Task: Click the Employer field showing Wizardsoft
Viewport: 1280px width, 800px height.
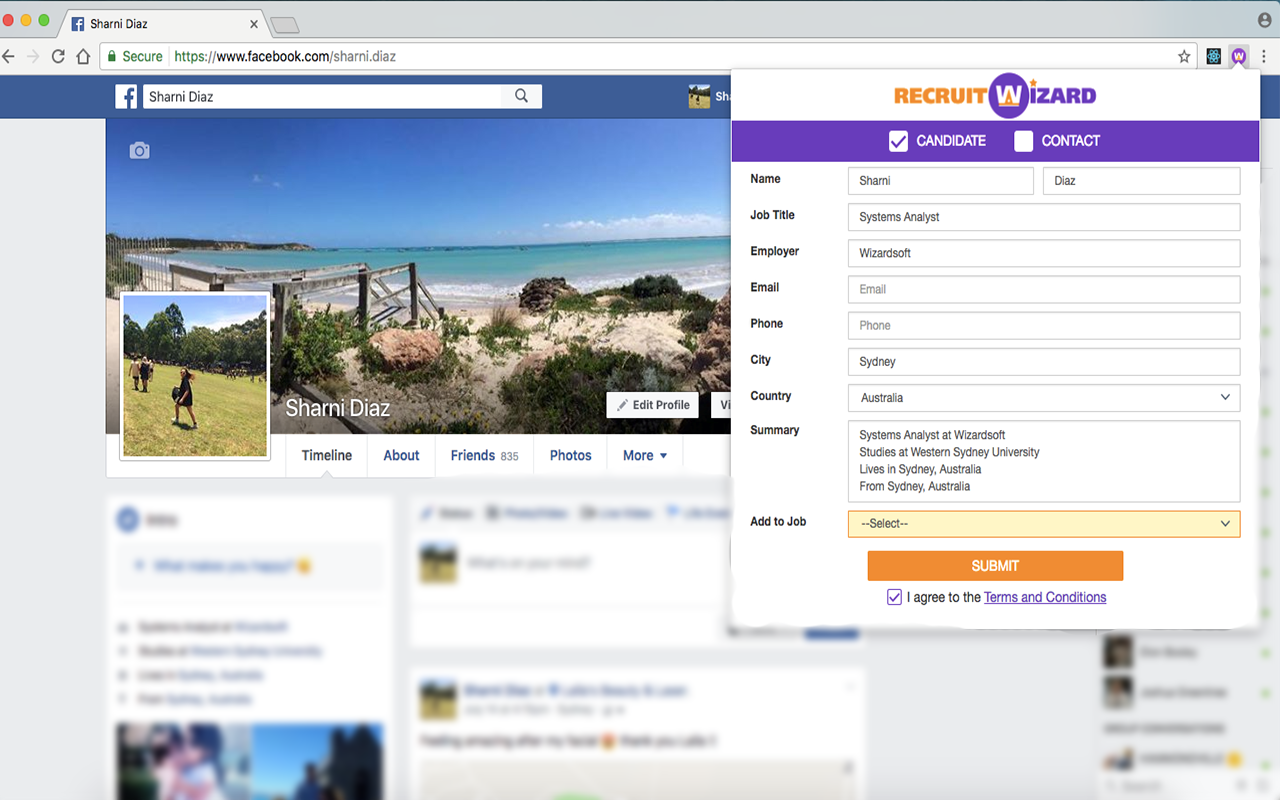Action: point(1044,253)
